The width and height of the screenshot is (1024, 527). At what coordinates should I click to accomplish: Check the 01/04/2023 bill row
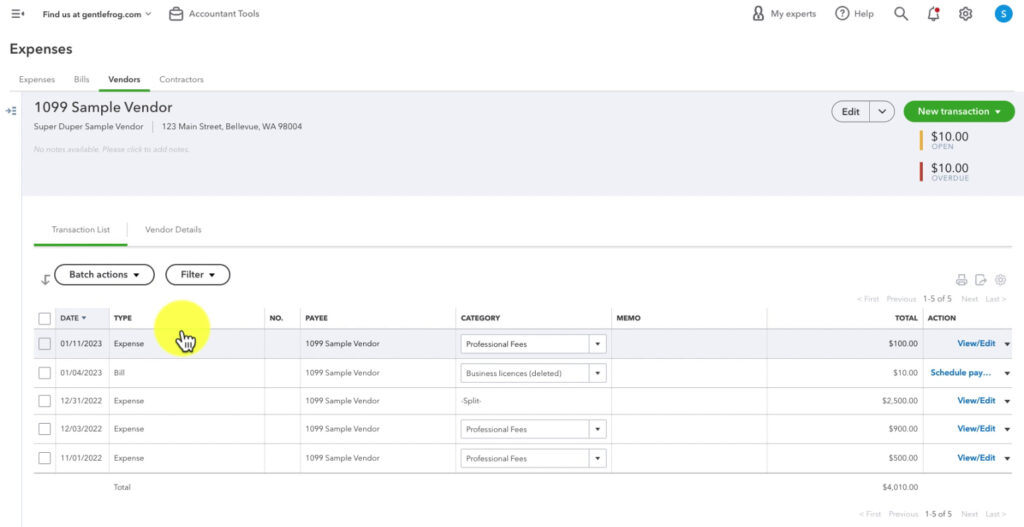tap(44, 373)
